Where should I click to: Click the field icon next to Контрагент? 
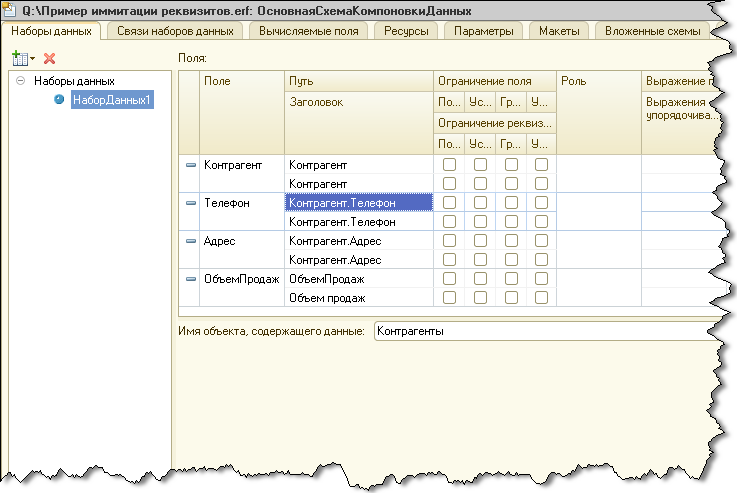(x=192, y=165)
